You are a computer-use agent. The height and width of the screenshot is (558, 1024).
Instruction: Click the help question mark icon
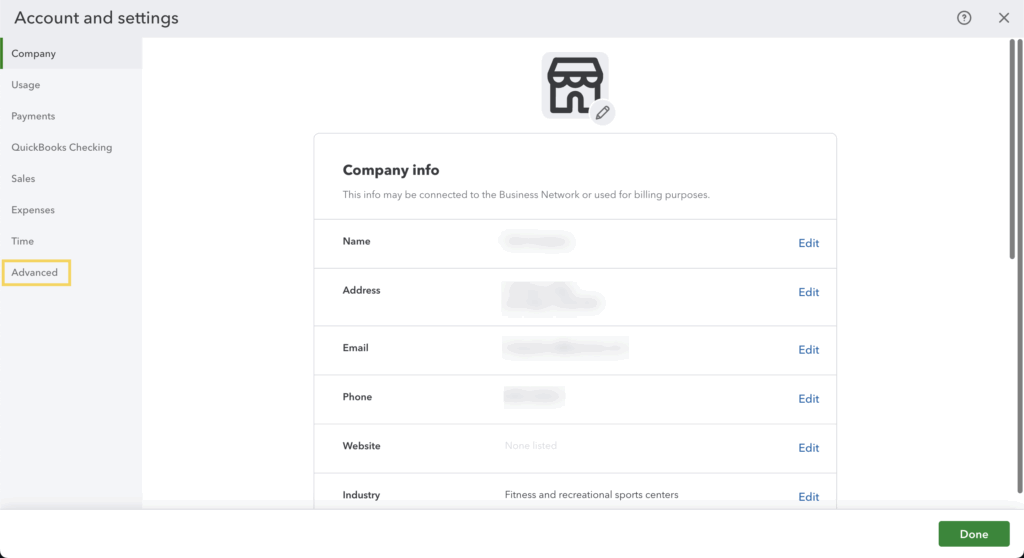[x=964, y=18]
